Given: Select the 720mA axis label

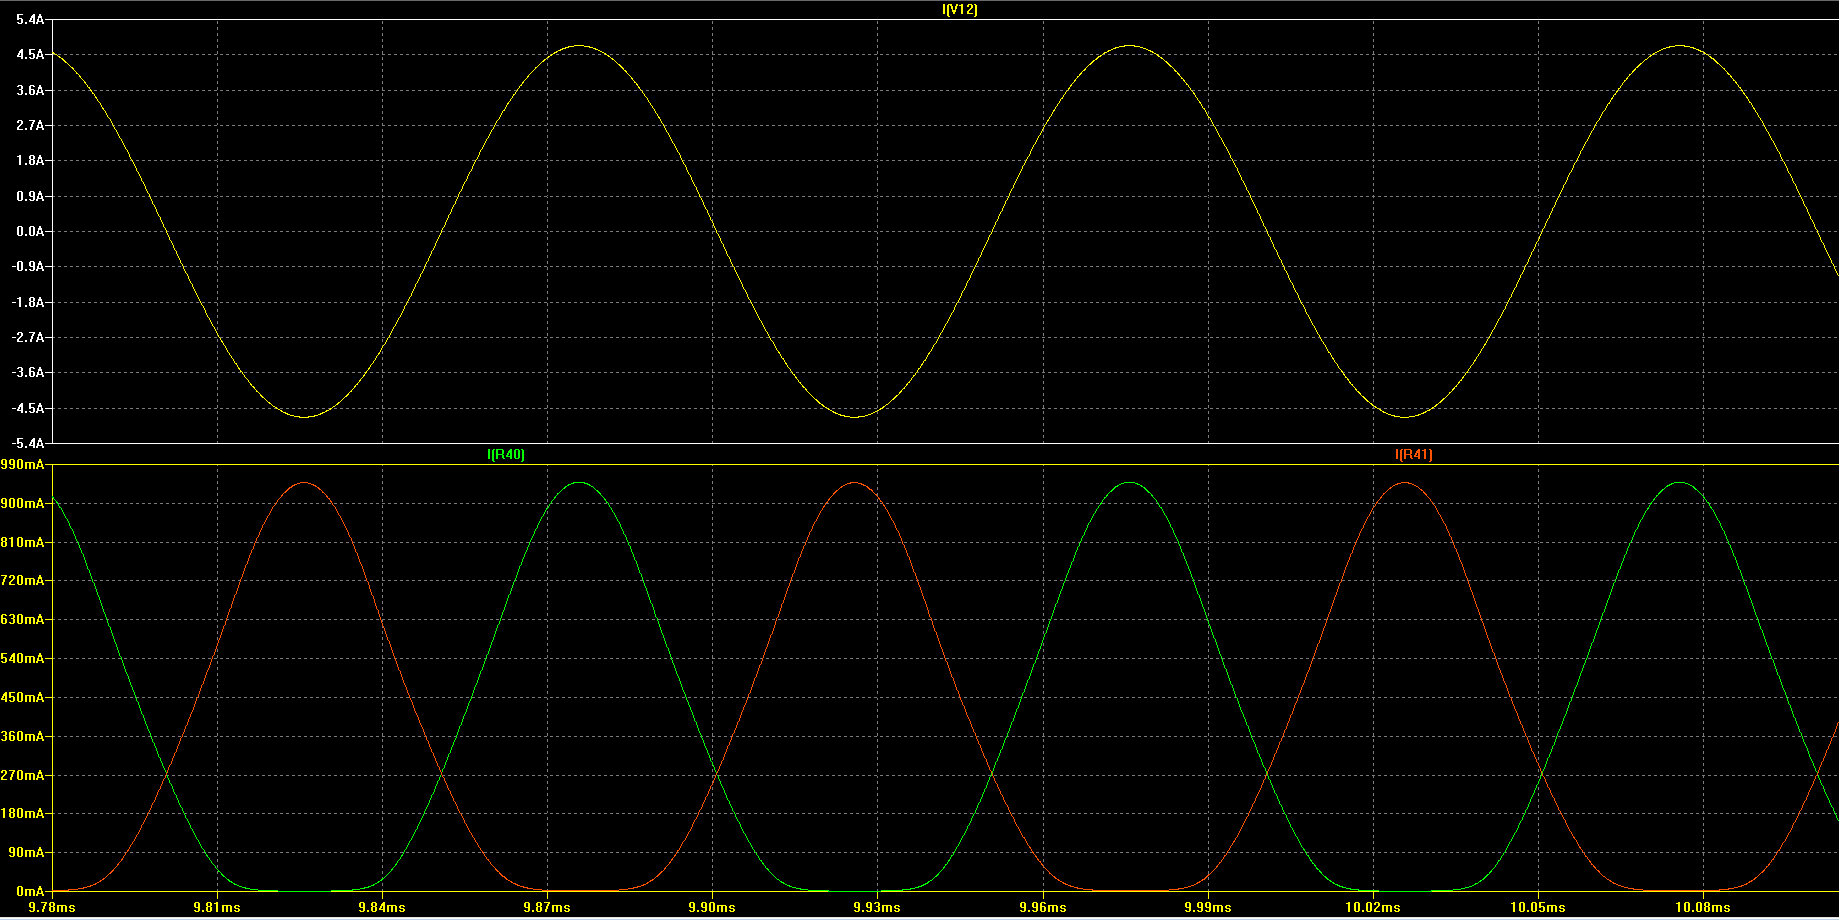Looking at the screenshot, I should pyautogui.click(x=23, y=581).
